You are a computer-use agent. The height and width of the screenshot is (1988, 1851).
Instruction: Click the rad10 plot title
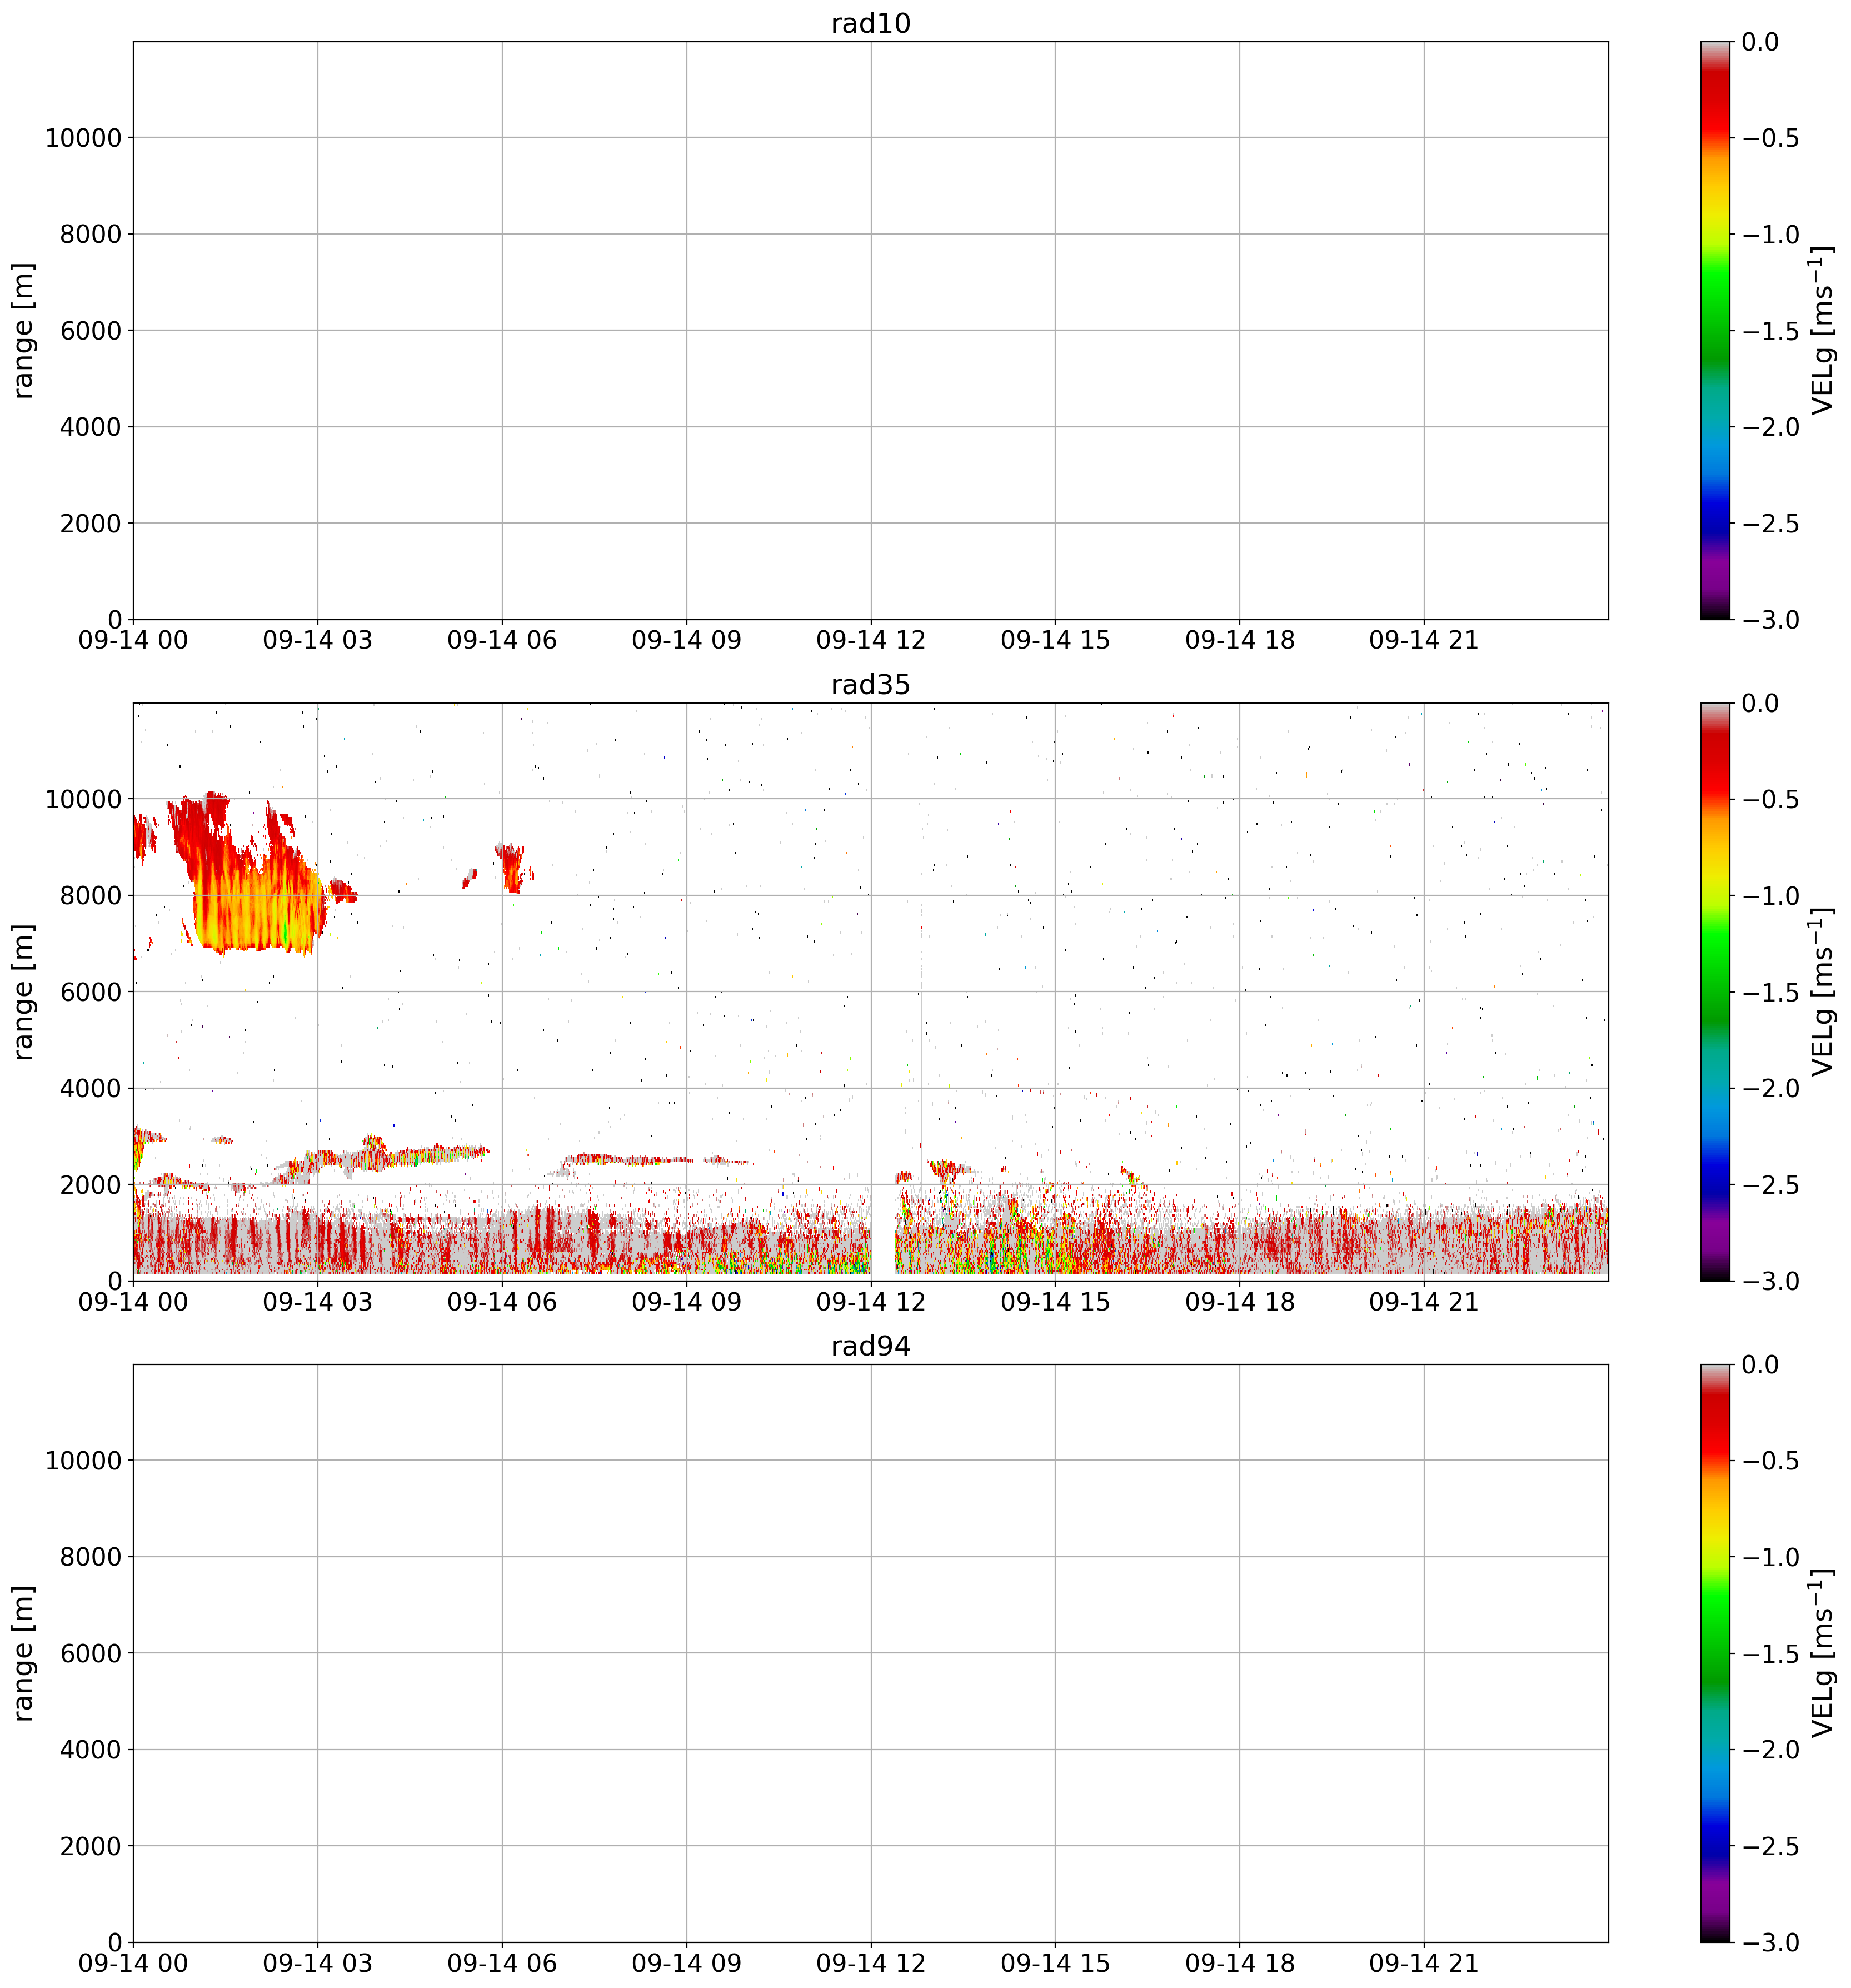coord(870,23)
